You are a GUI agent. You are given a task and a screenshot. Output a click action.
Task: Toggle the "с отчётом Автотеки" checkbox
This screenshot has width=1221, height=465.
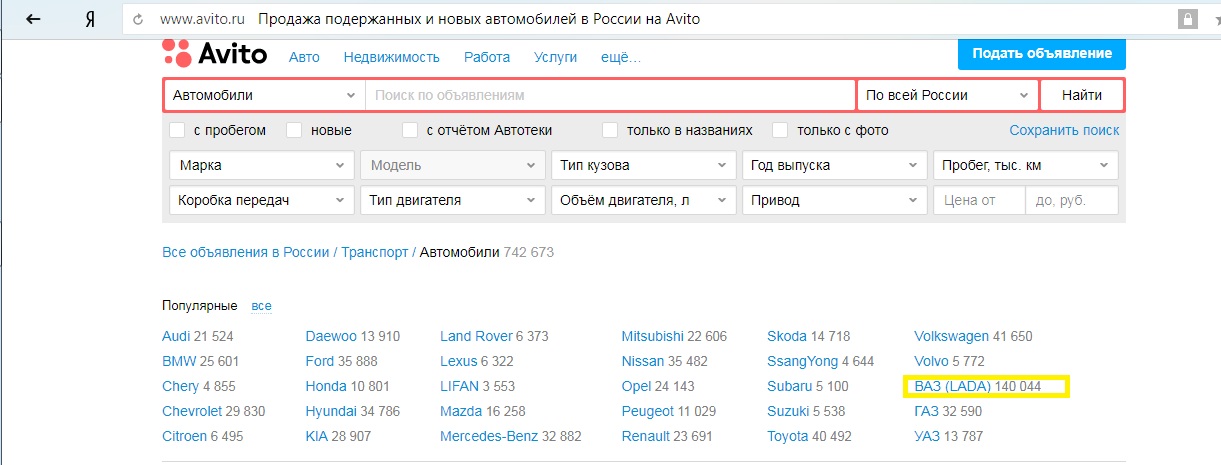(410, 130)
